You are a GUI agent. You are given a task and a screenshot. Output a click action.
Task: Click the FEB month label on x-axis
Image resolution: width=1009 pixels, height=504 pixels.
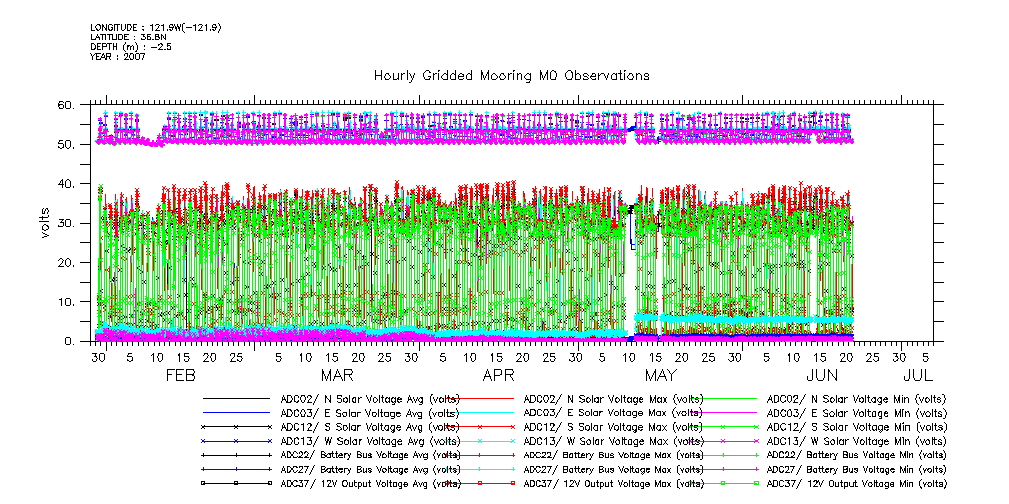[180, 376]
